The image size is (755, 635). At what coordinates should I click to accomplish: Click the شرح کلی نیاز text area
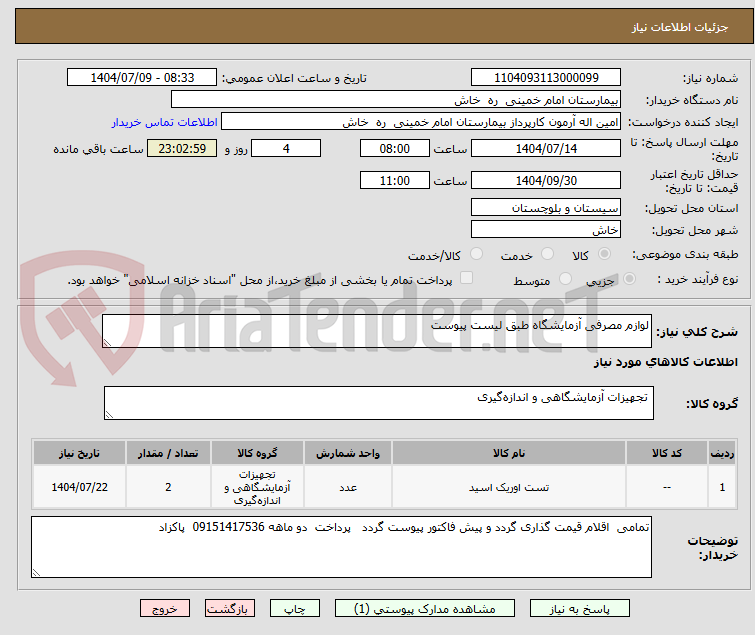(x=377, y=331)
